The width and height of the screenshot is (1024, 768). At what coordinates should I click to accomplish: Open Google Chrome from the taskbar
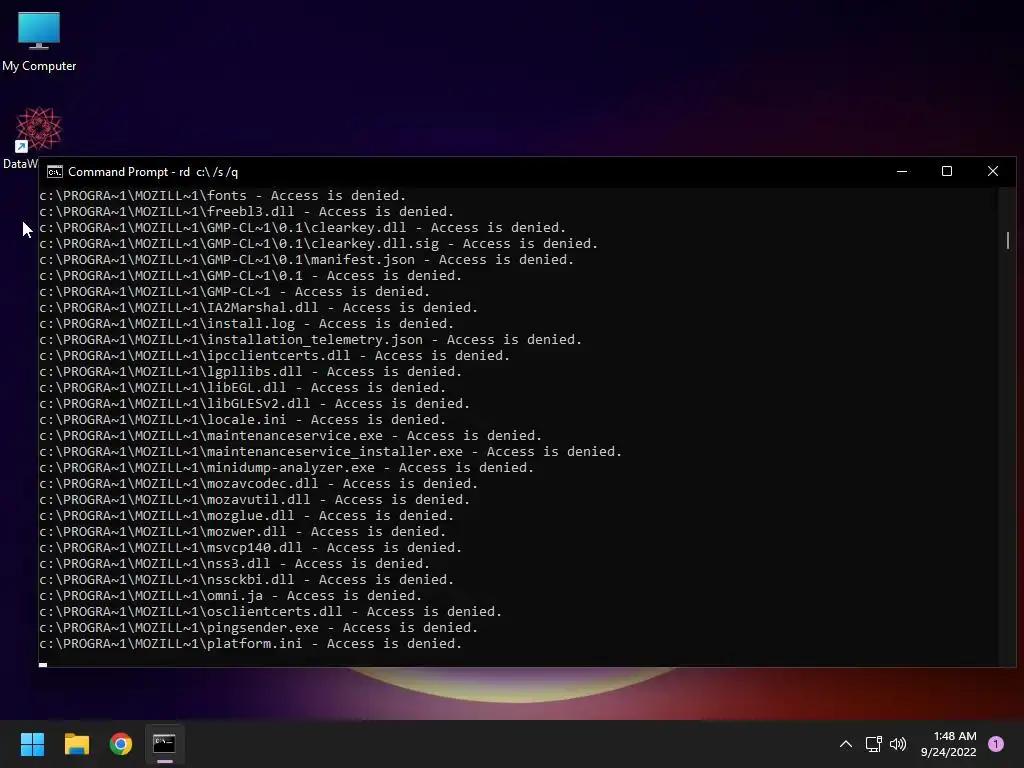(x=121, y=744)
